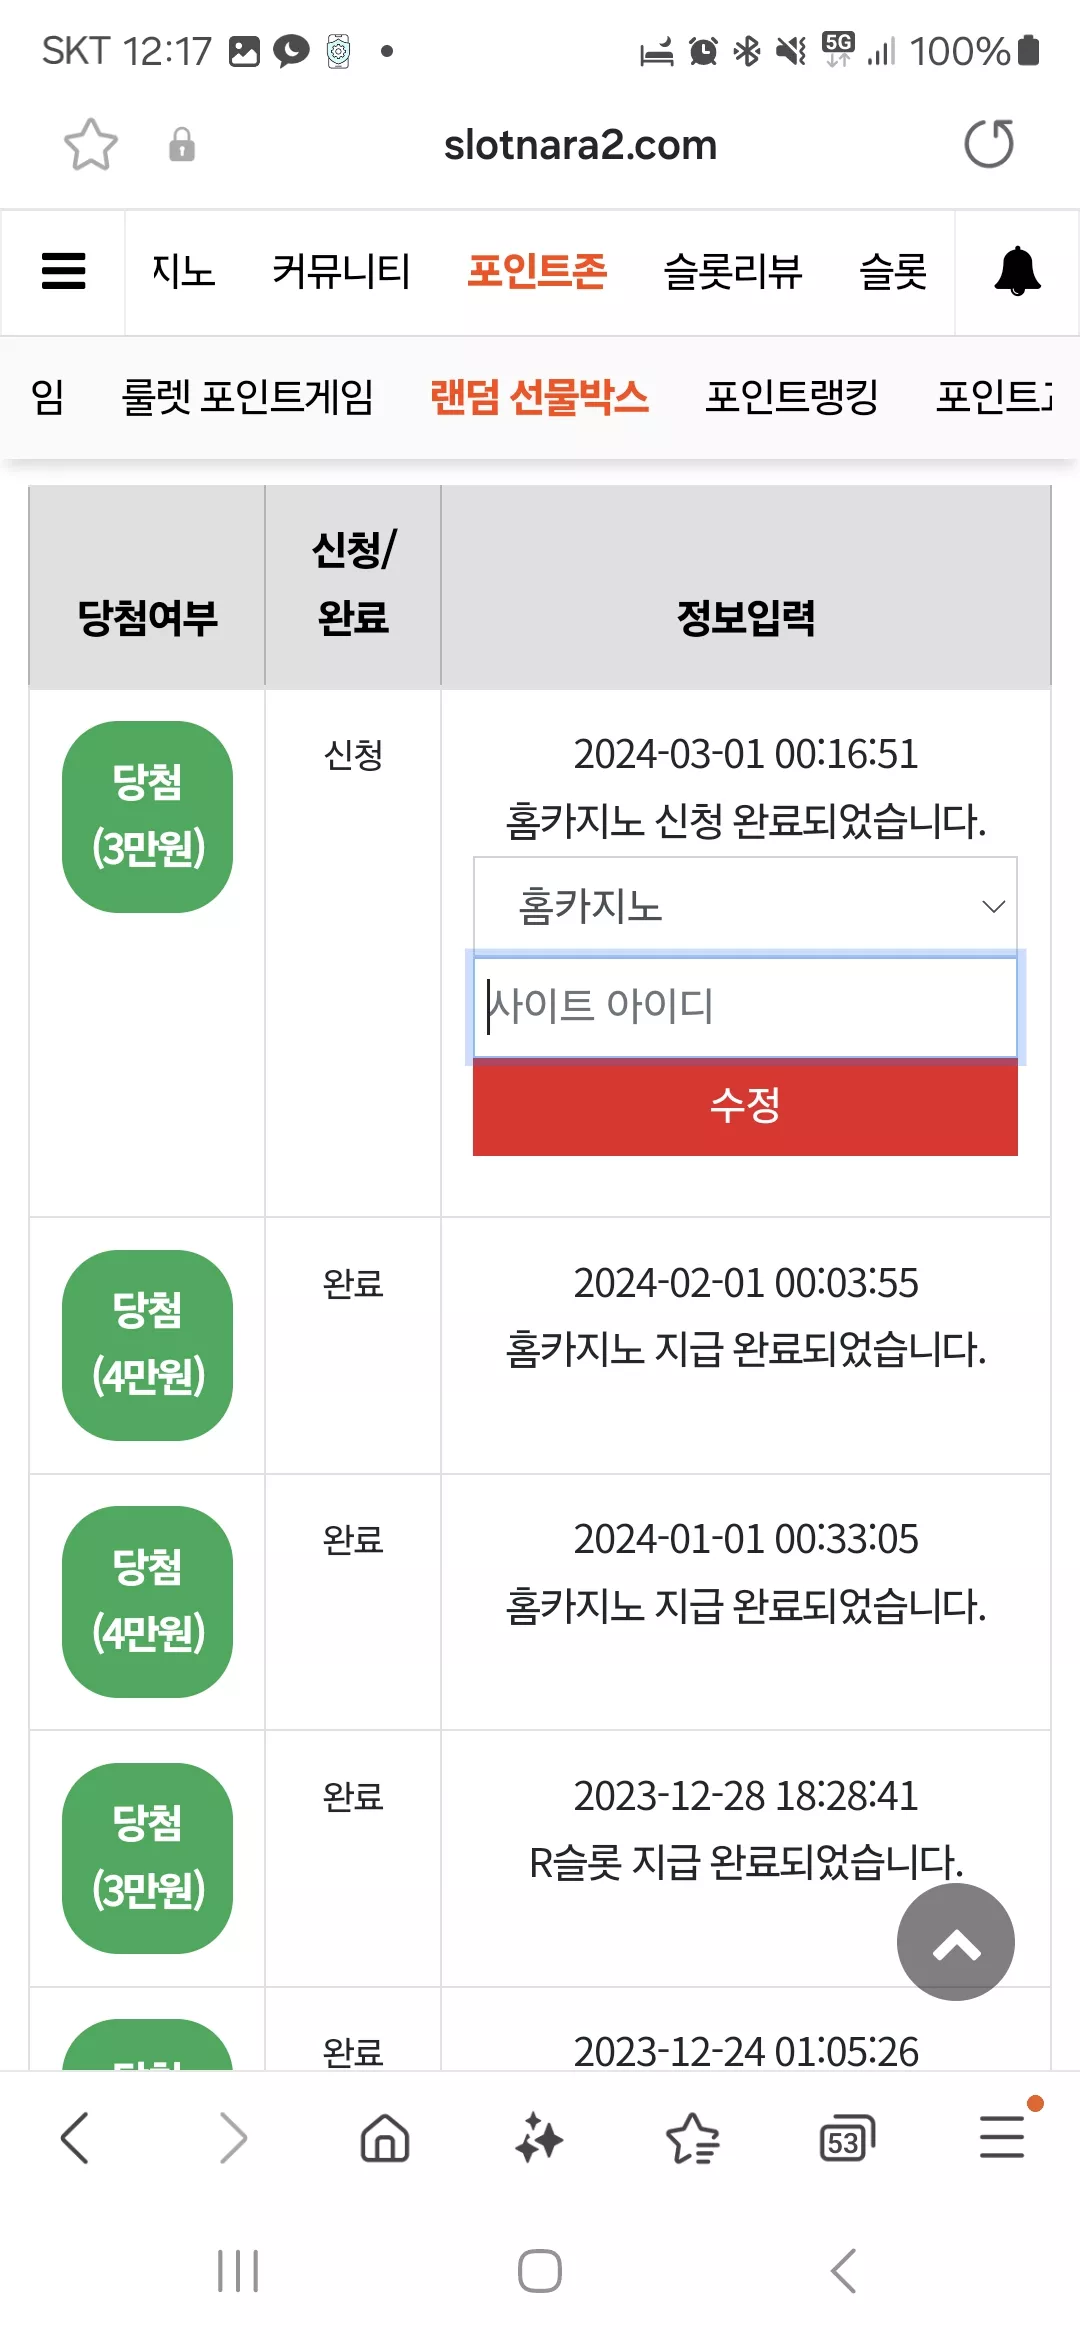Select 룰렛 포인트게임 tab
The width and height of the screenshot is (1080, 2340).
click(247, 397)
